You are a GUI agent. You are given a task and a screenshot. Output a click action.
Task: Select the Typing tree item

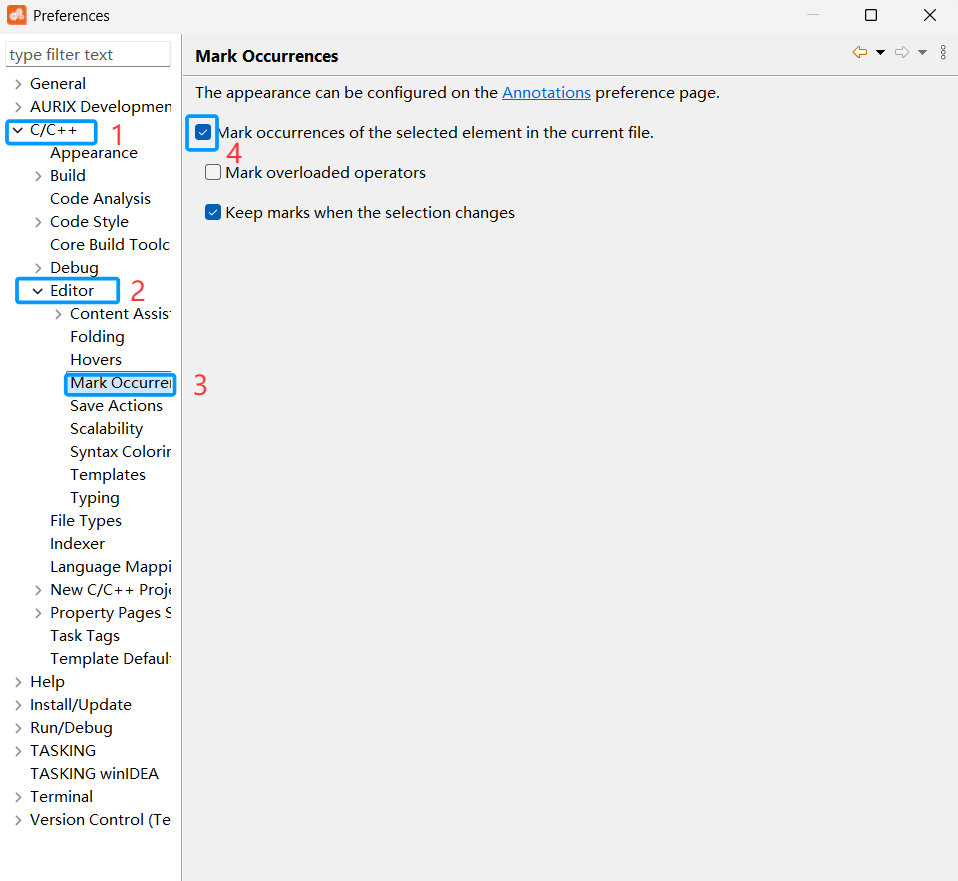coord(95,498)
